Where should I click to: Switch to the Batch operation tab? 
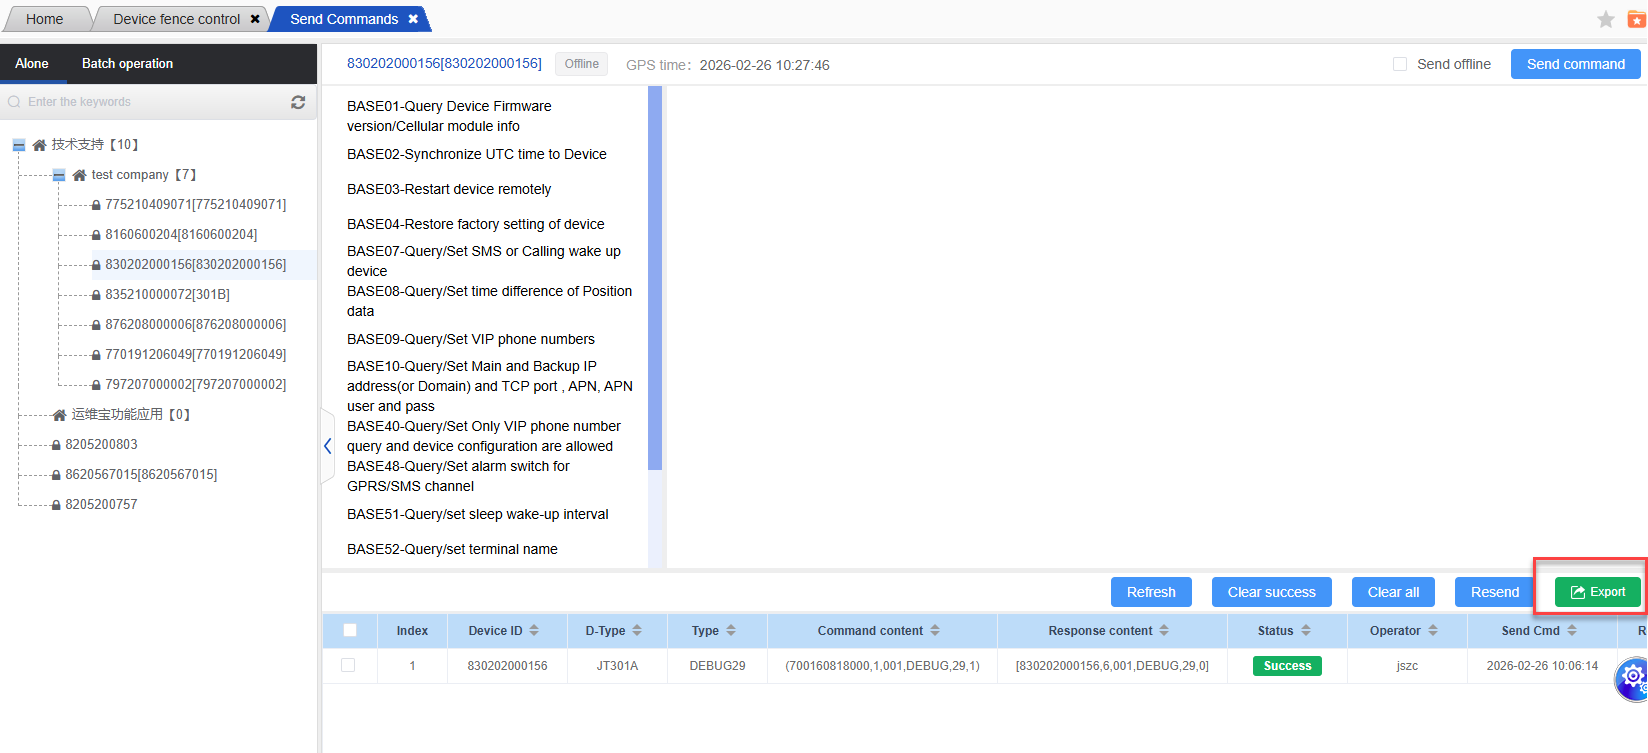click(x=127, y=64)
